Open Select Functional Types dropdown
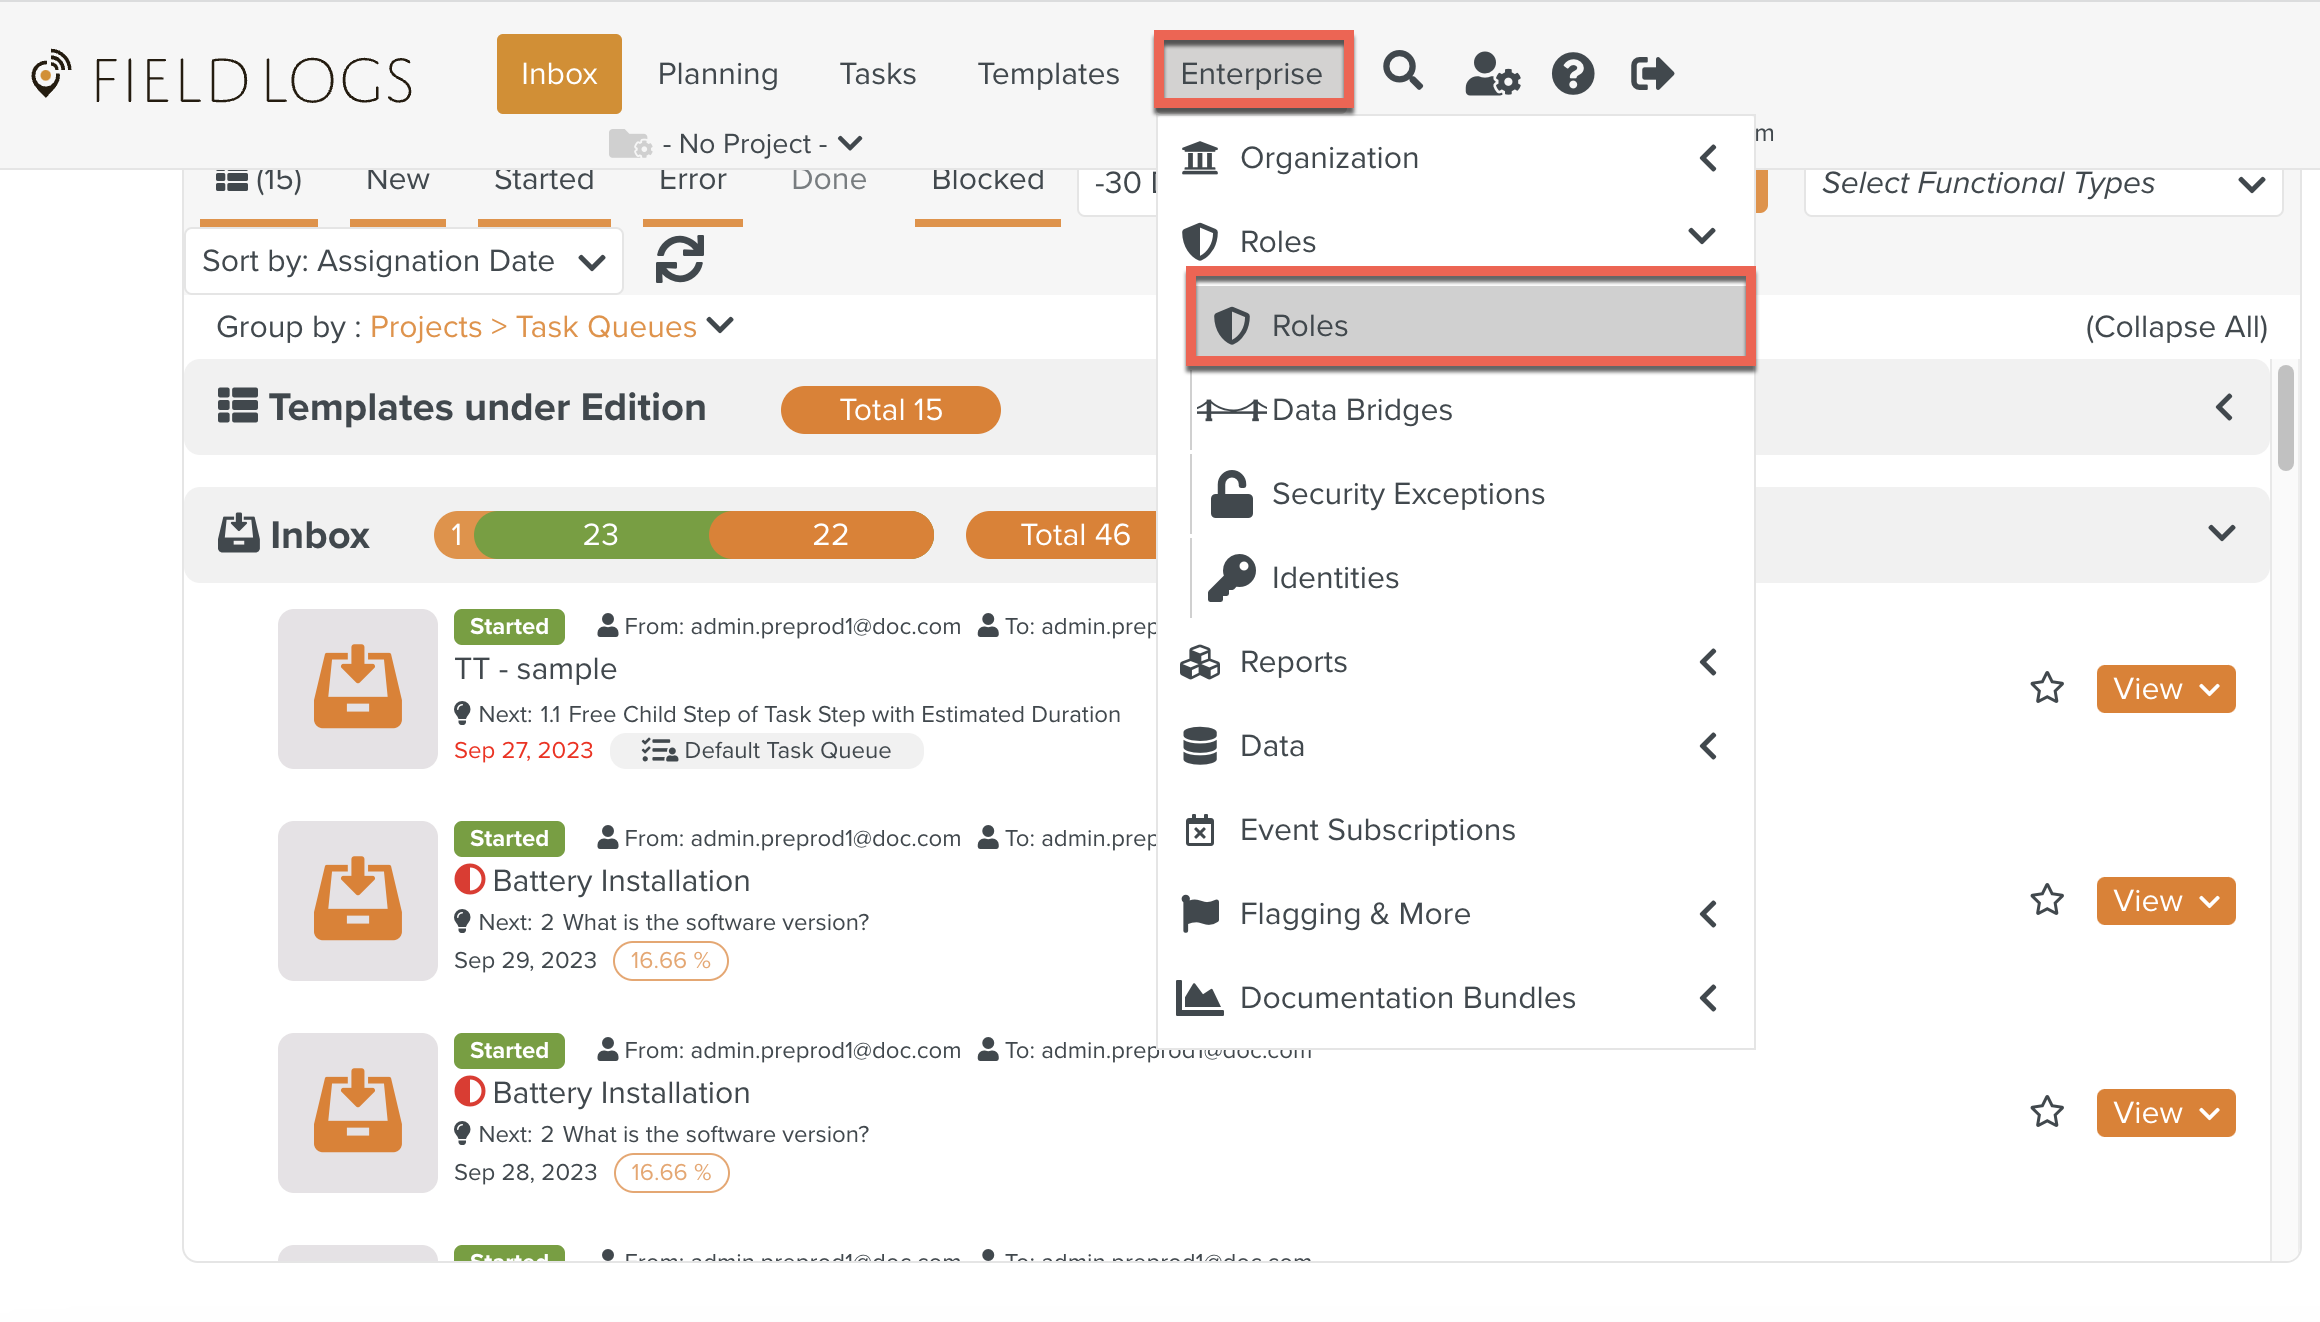This screenshot has height=1322, width=2320. tap(2043, 184)
